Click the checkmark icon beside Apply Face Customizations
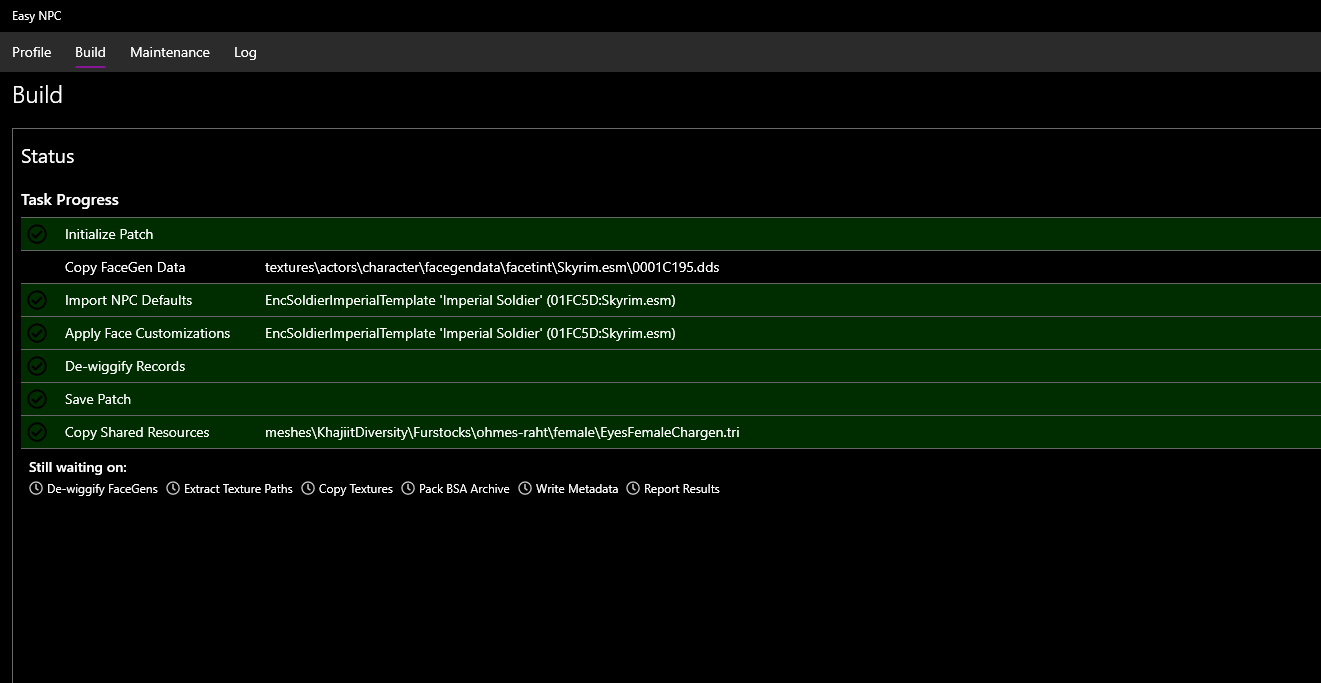Screen dimensions: 1321x683 click(x=37, y=333)
